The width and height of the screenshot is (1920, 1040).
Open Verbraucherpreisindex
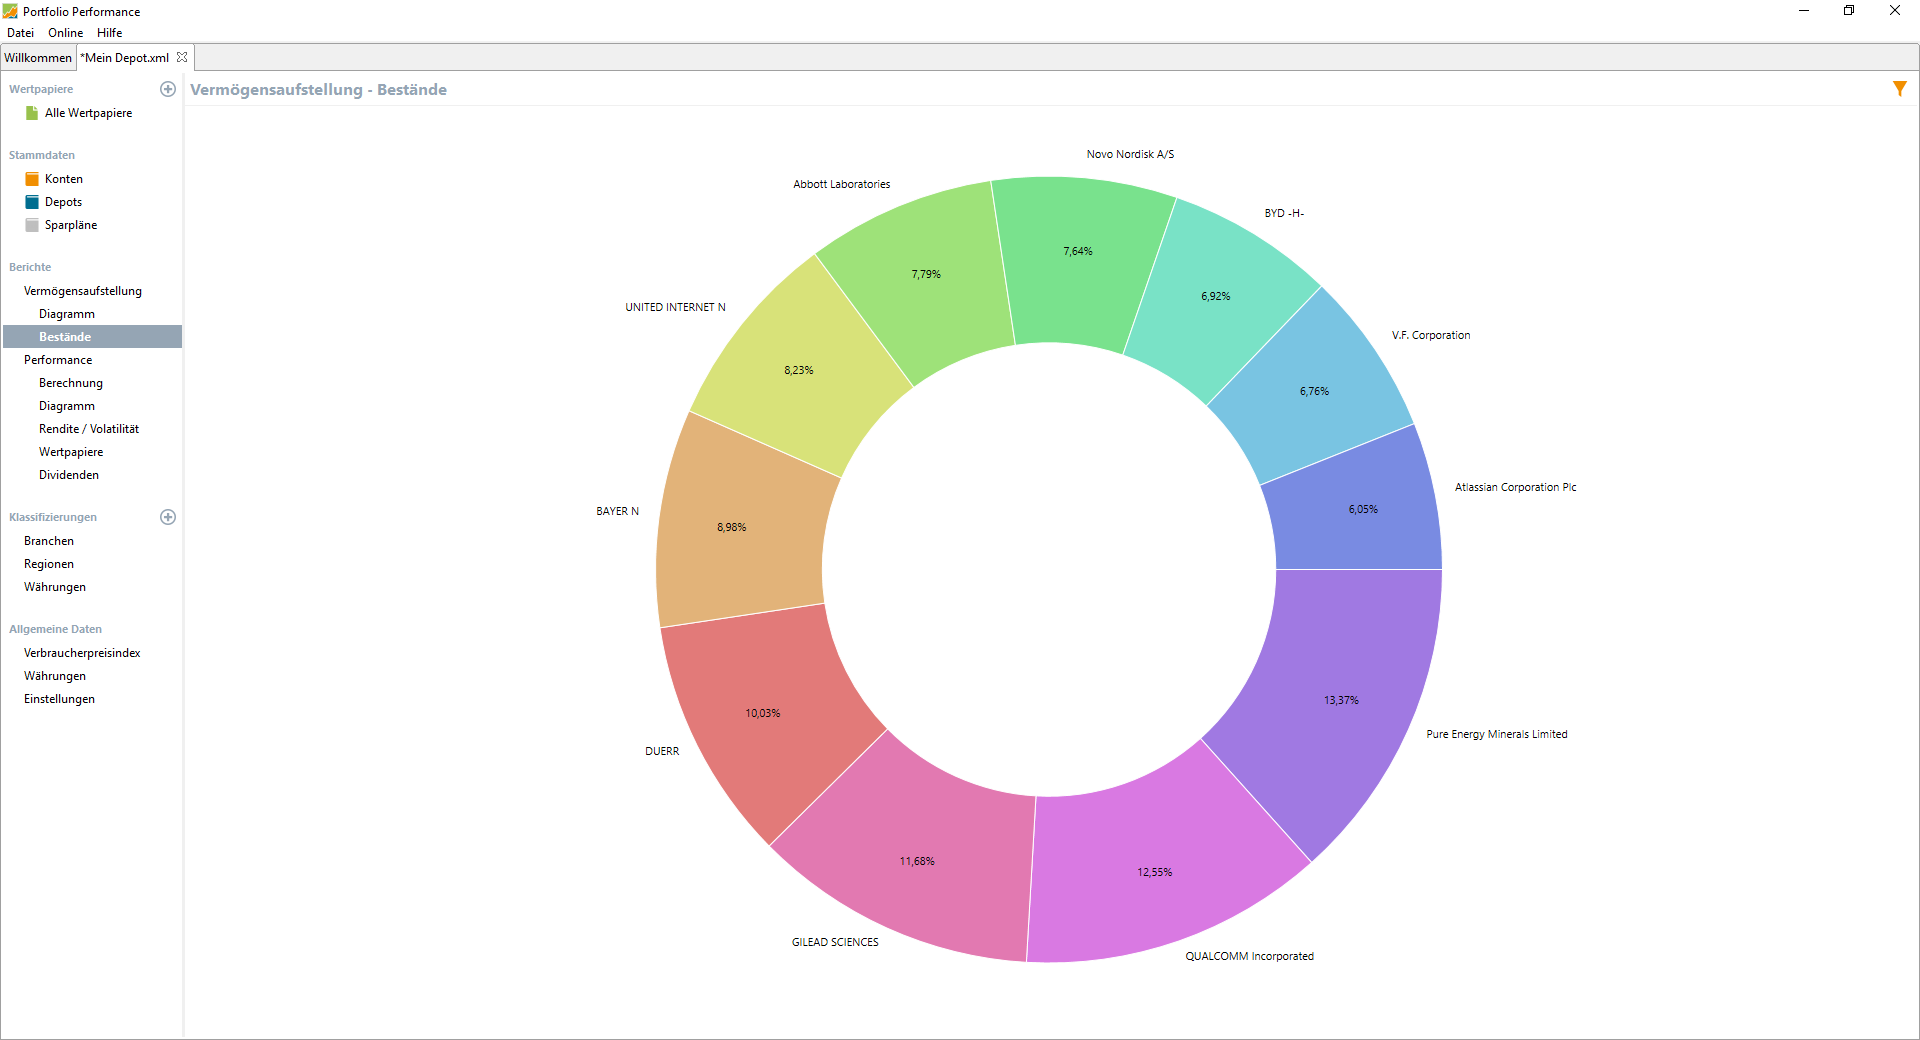coord(82,653)
